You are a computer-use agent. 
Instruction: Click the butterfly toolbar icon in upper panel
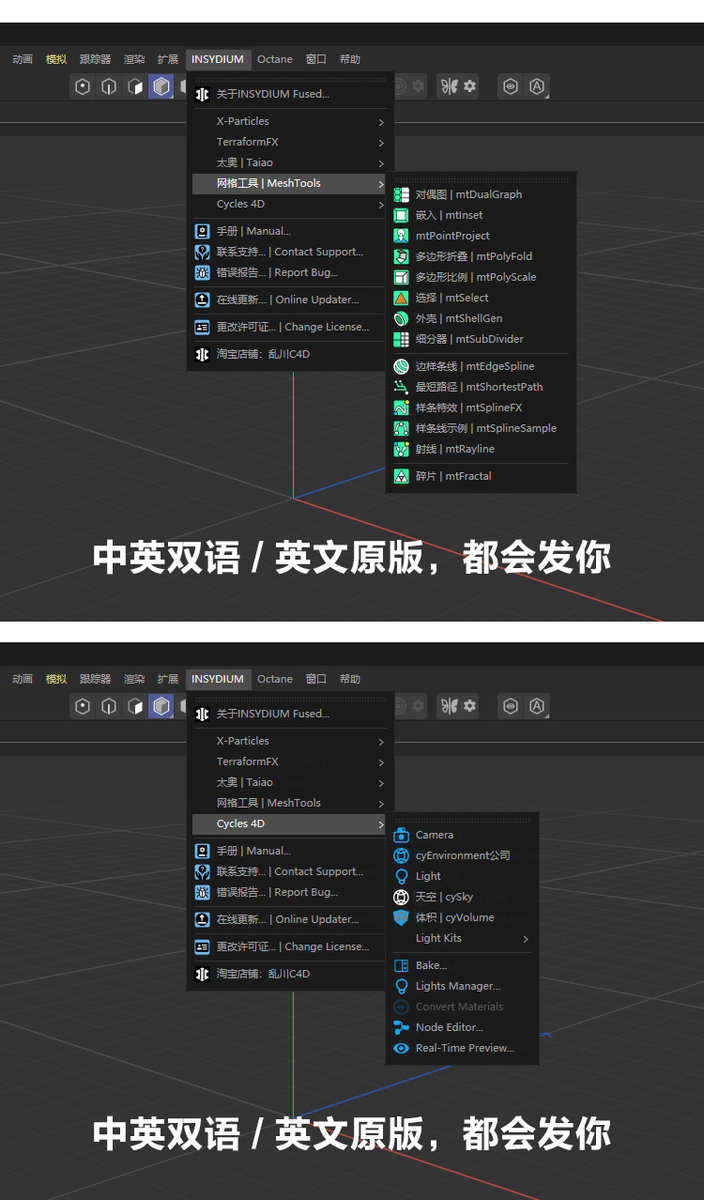449,87
